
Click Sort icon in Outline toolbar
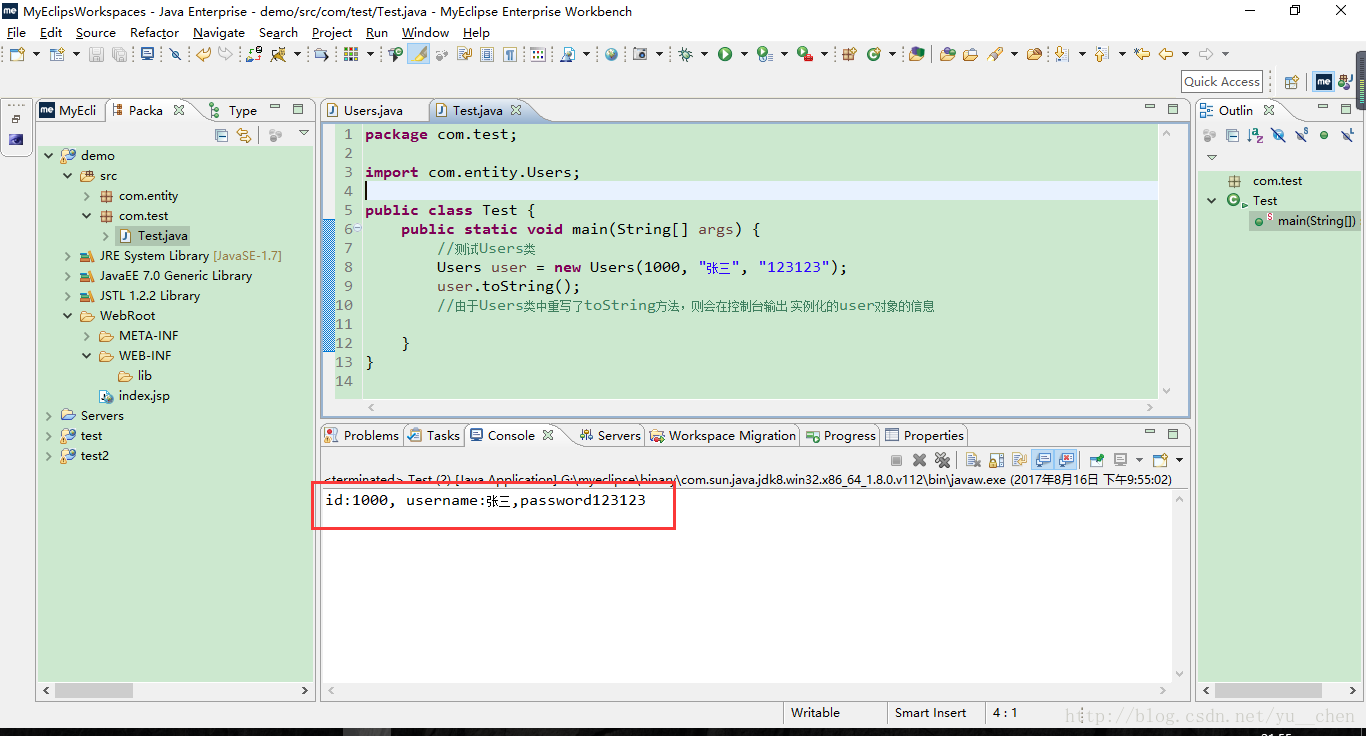pos(1255,135)
